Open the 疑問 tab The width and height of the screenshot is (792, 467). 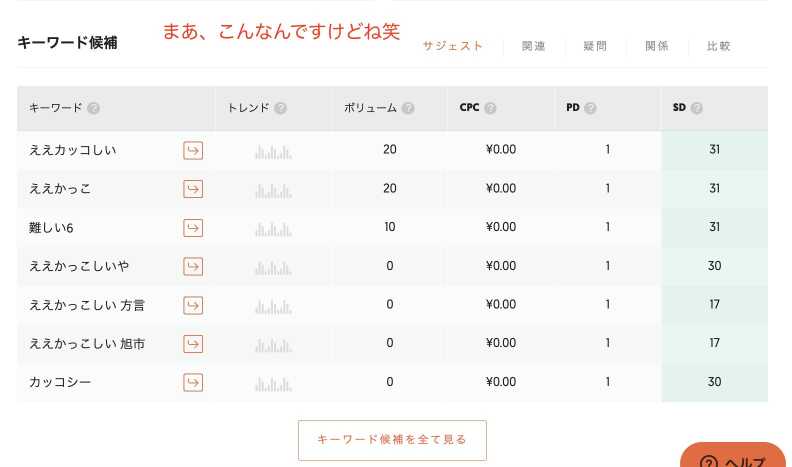coord(595,46)
